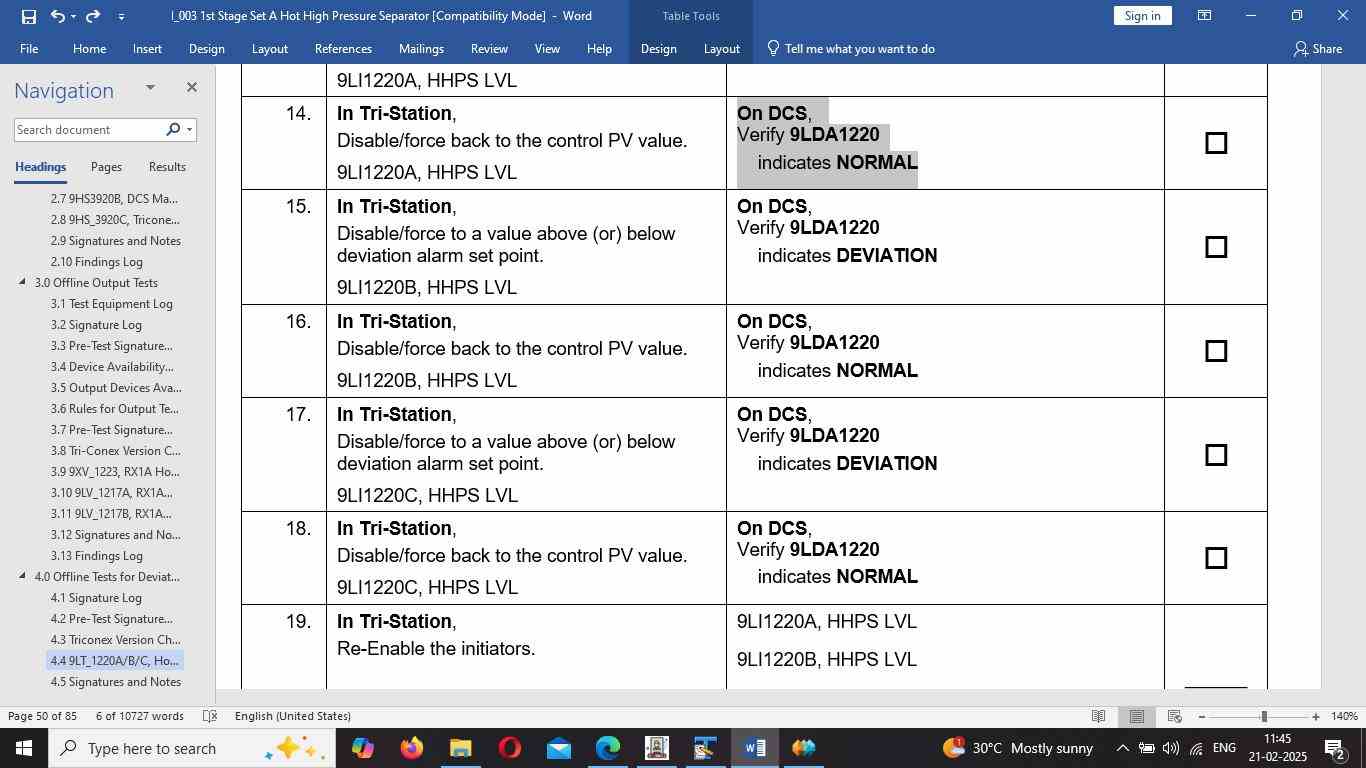Go to heading 2.10 Findings Log
Screen dimensions: 1366x768
97,262
